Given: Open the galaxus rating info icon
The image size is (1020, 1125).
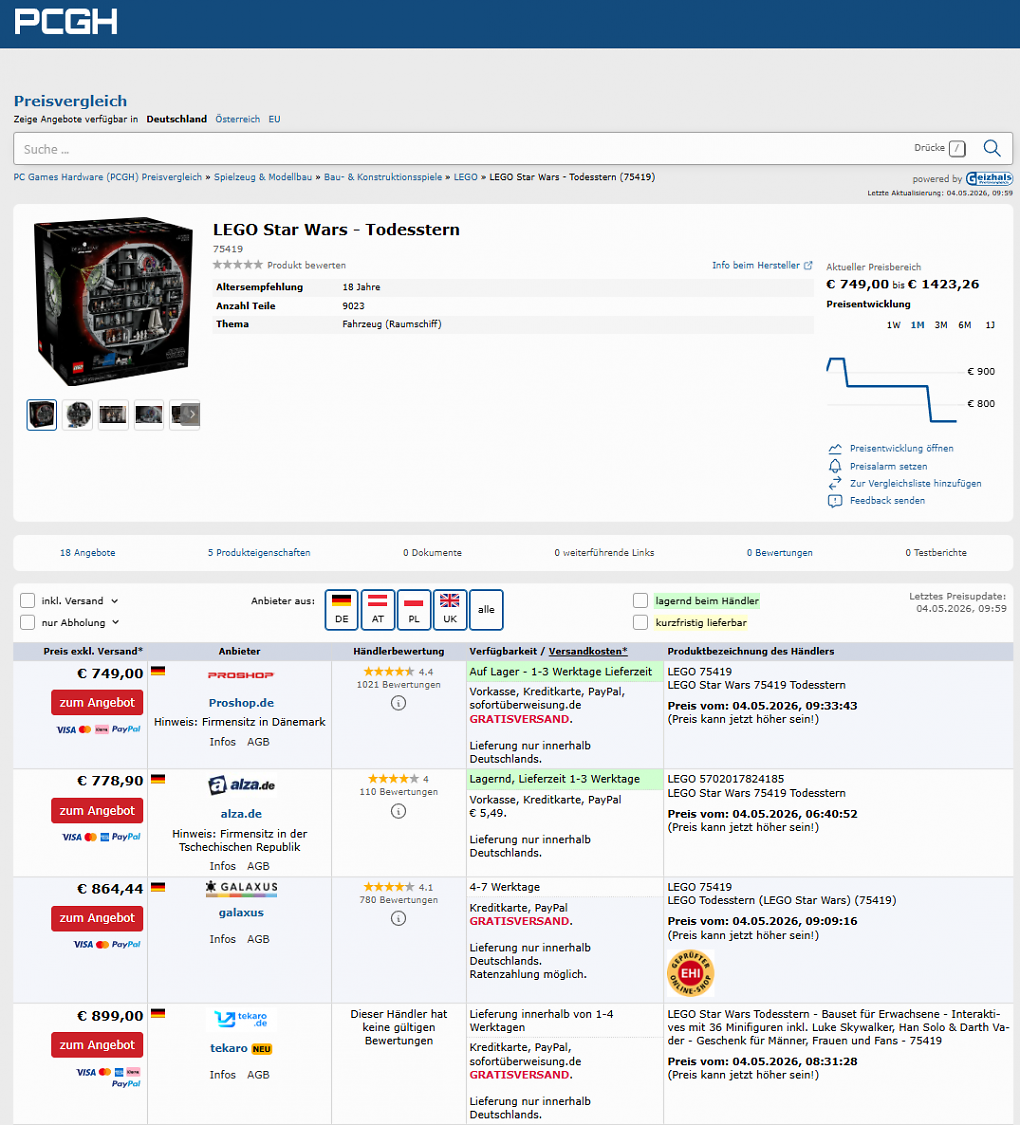Looking at the screenshot, I should tap(399, 918).
